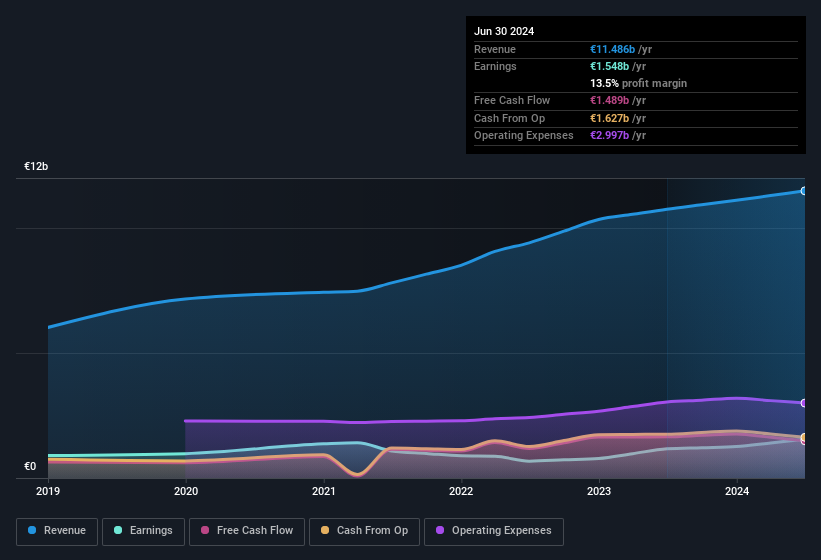Click the €1.489b free cash flow value
This screenshot has height=560, width=821.
pyautogui.click(x=609, y=100)
